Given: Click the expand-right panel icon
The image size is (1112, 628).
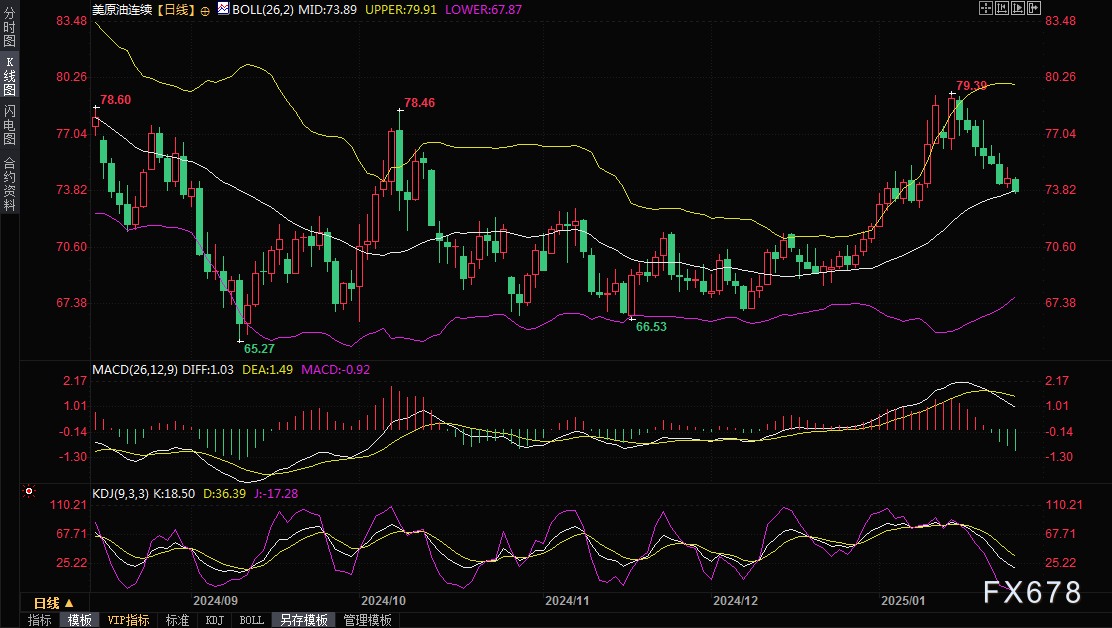Looking at the screenshot, I should point(1033,8).
